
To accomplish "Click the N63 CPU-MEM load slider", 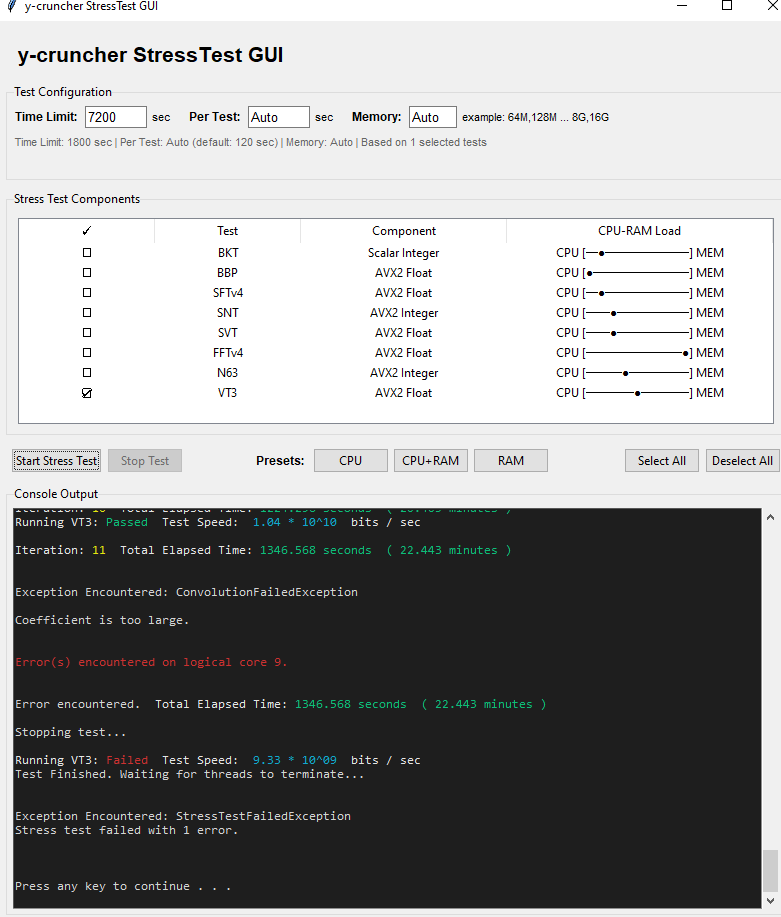I will pos(638,373).
